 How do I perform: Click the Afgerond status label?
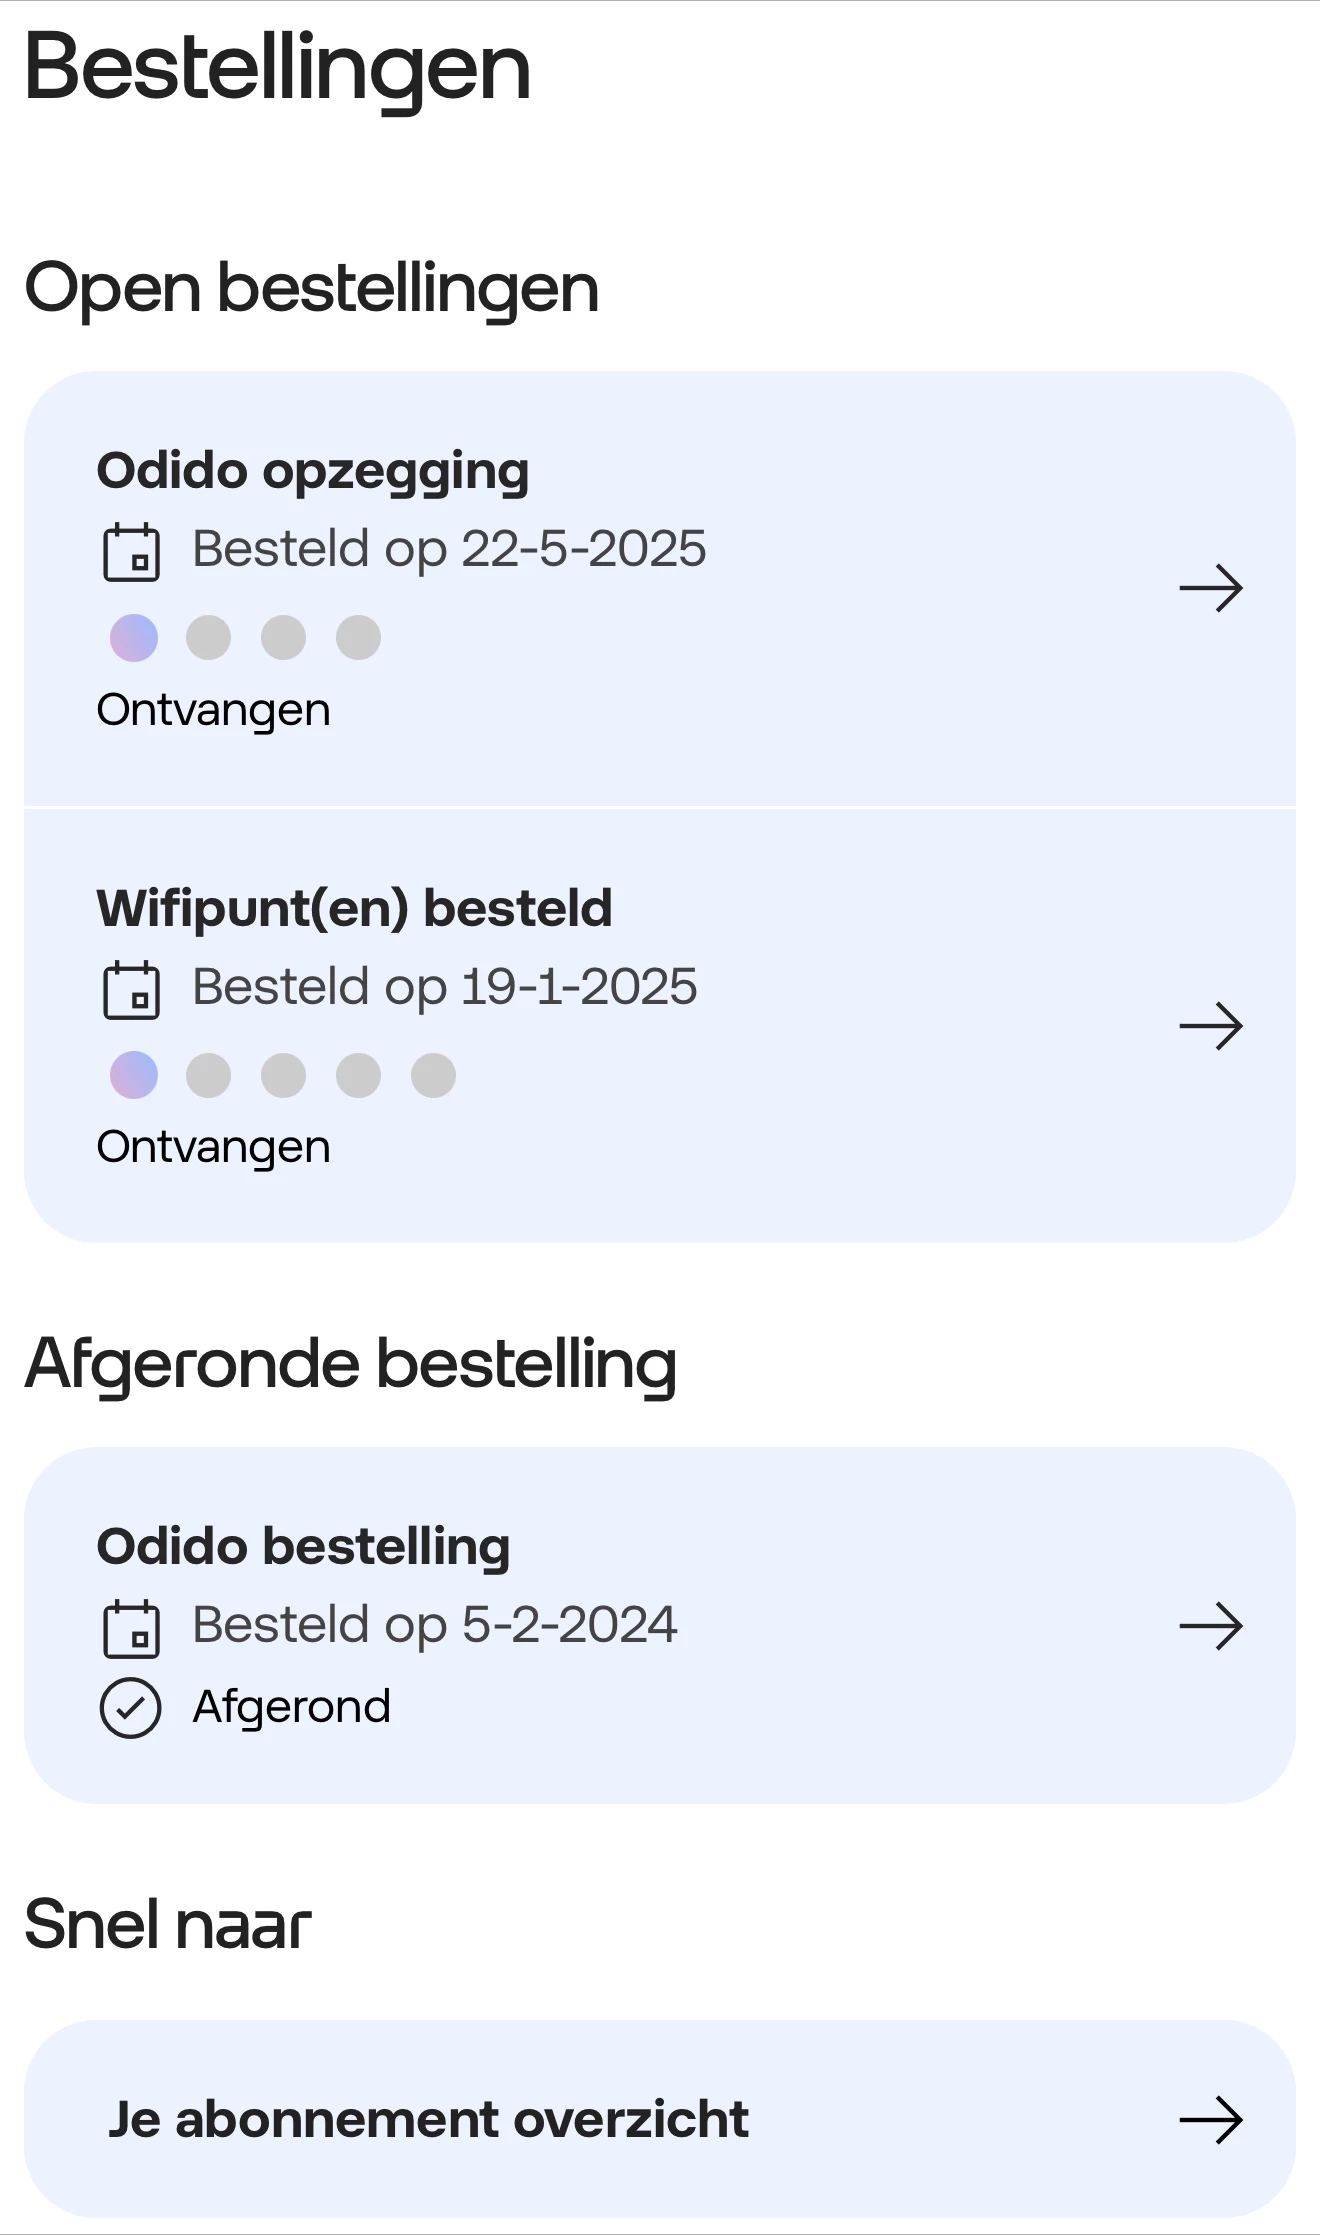click(291, 1707)
